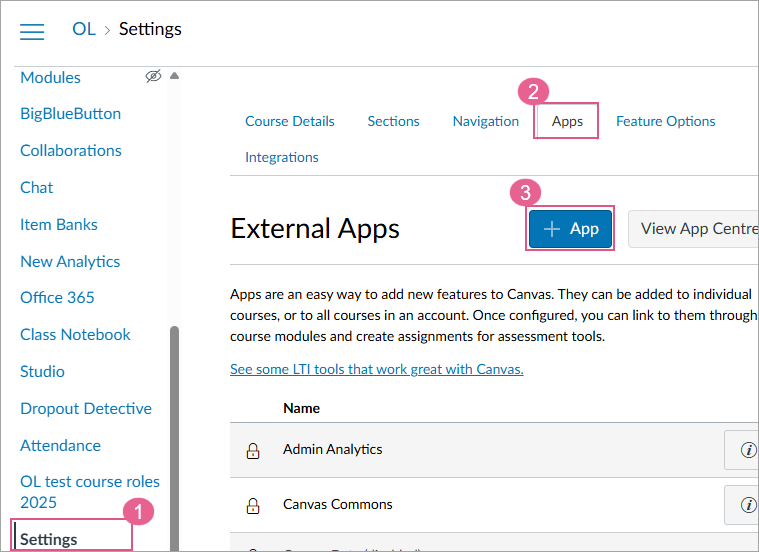Open the info button for Admin Analytics
The width and height of the screenshot is (759, 552).
742,450
